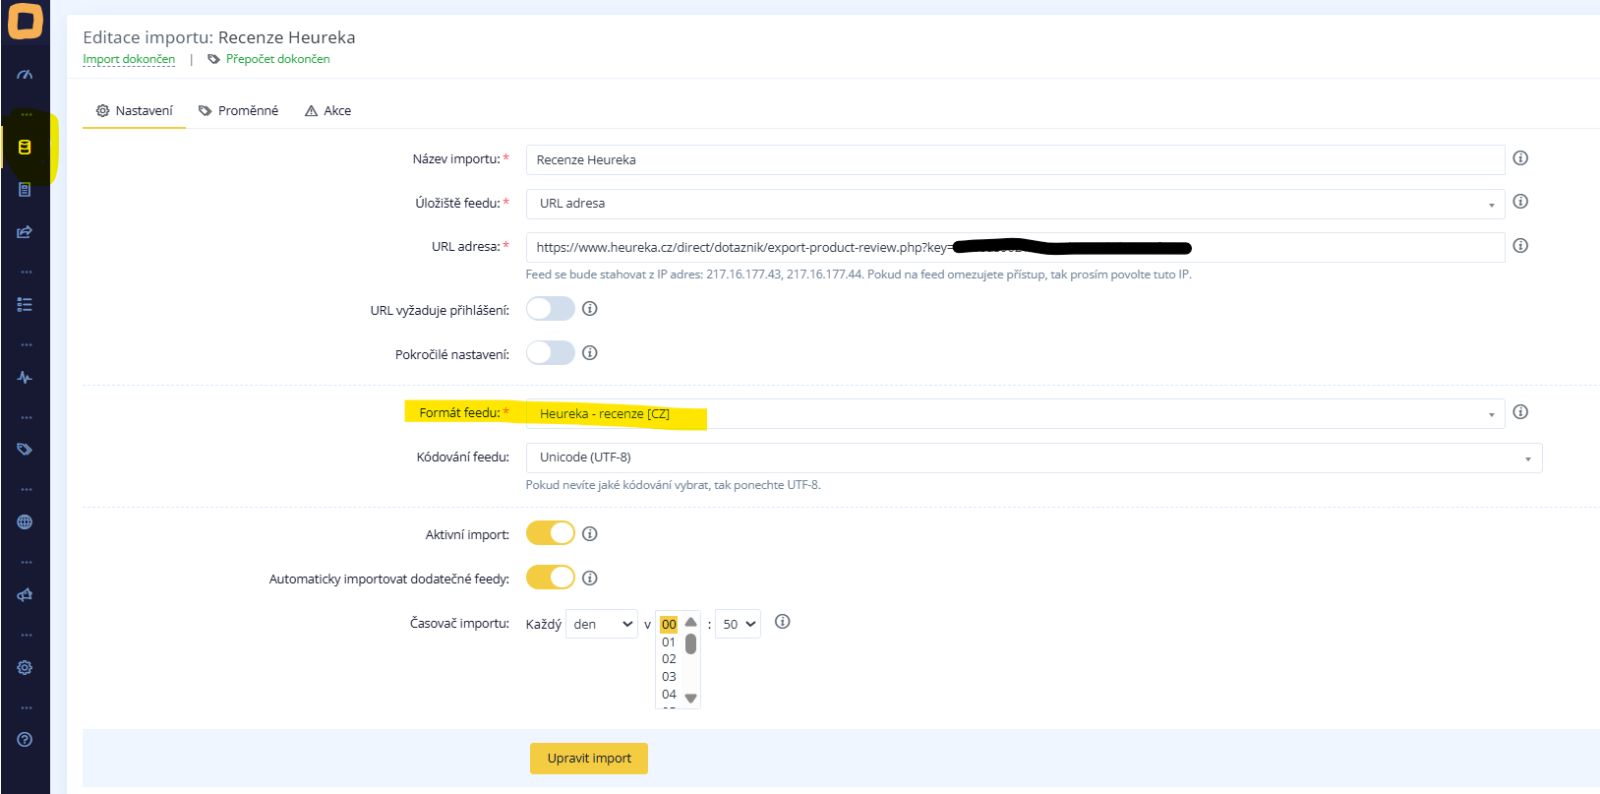Open the list rows sidebar icon
This screenshot has height=794, width=1600.
(25, 305)
